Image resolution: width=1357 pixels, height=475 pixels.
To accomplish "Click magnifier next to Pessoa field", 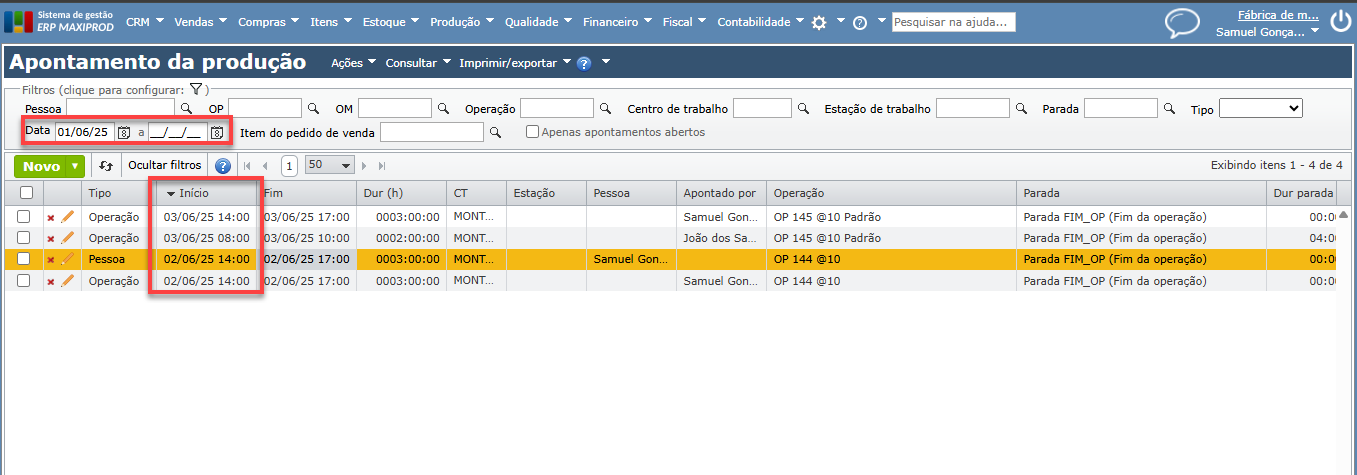I will 185,108.
